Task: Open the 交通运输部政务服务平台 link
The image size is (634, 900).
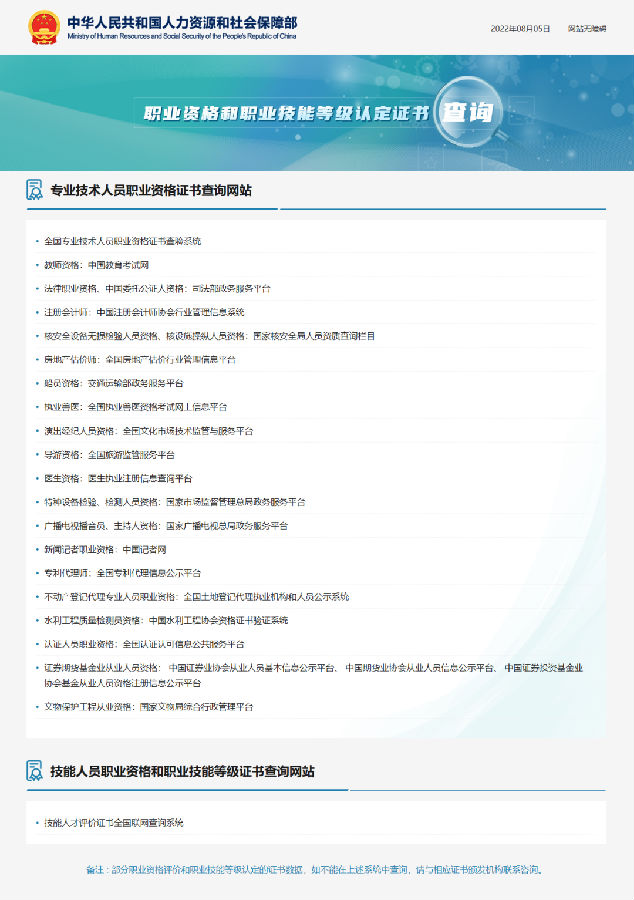Action: (136, 383)
